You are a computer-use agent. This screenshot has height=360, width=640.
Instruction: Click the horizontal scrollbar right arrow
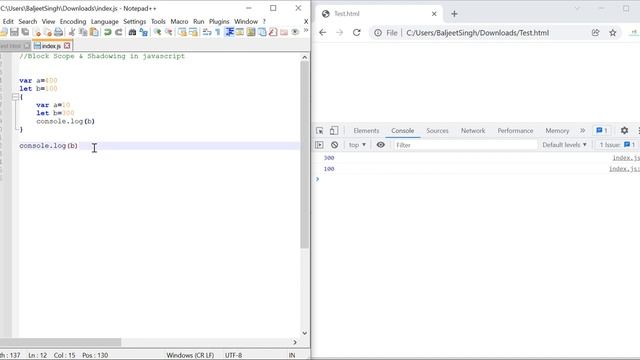[295, 342]
